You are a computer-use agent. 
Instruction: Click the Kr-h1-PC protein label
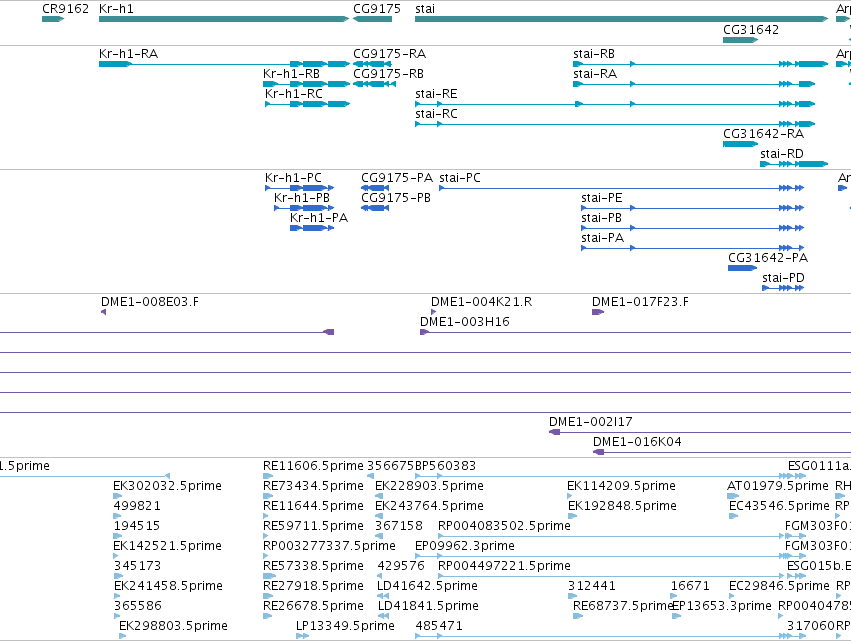click(293, 178)
